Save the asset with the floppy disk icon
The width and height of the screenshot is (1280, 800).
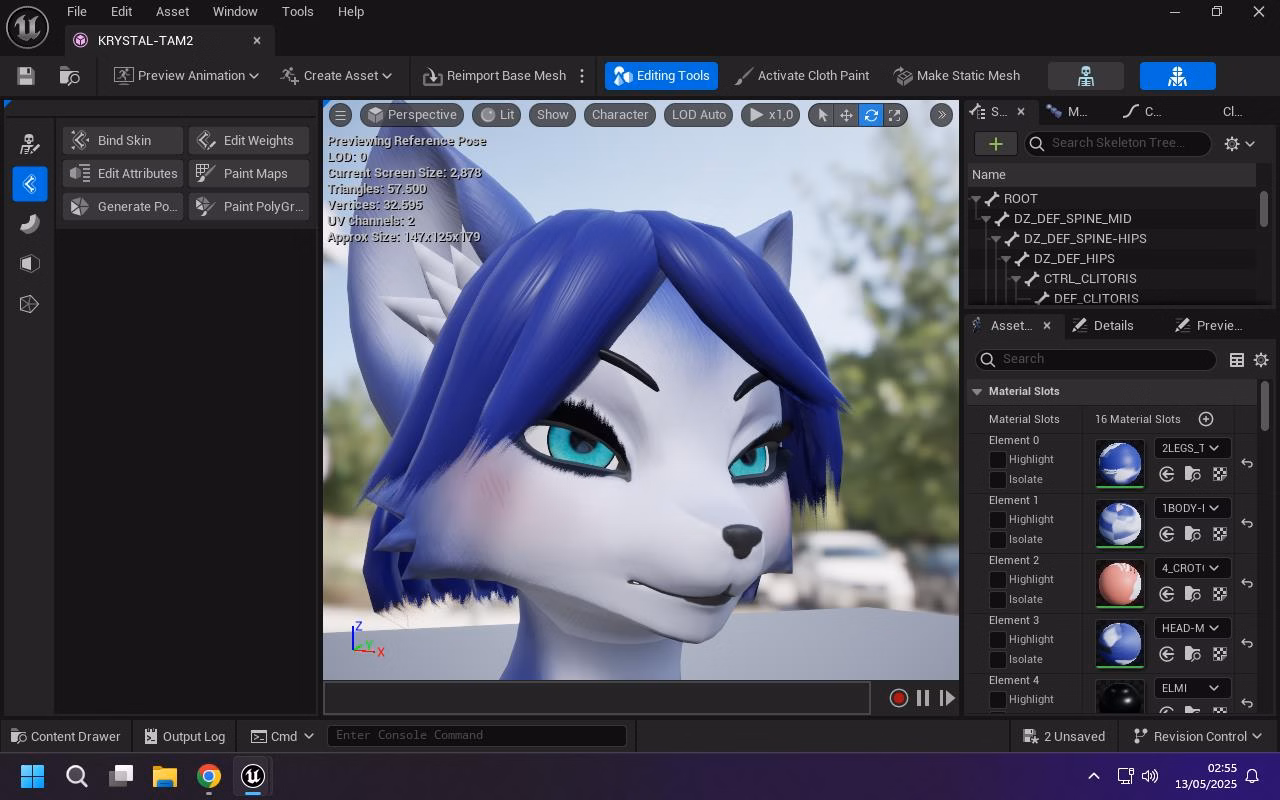[x=26, y=76]
